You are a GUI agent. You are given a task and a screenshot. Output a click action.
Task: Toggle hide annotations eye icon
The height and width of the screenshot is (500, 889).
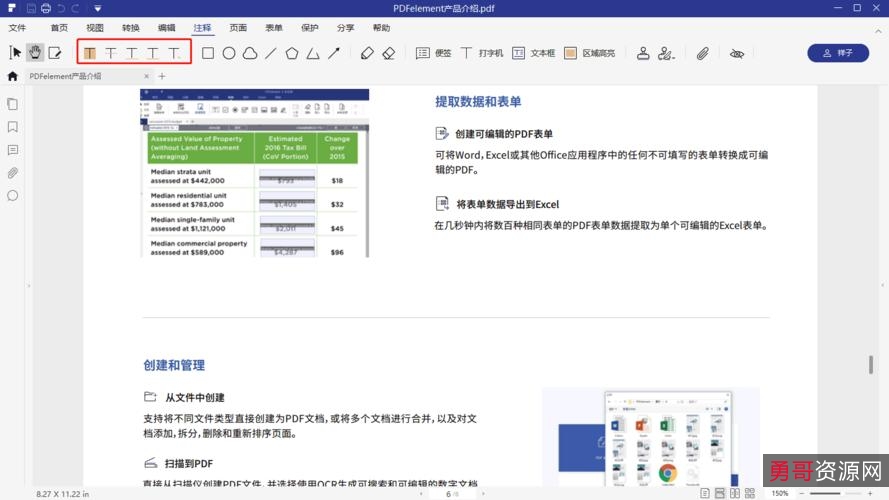click(737, 54)
